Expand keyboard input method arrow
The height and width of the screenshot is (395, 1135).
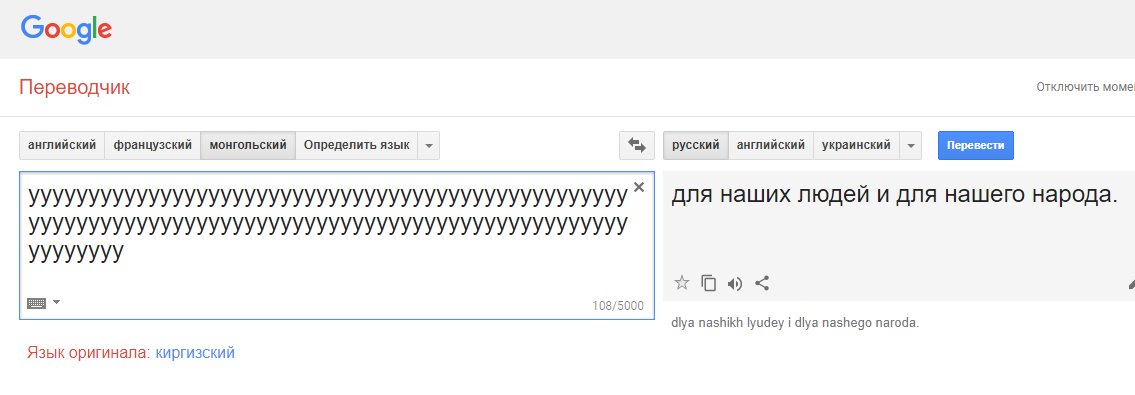[x=56, y=302]
